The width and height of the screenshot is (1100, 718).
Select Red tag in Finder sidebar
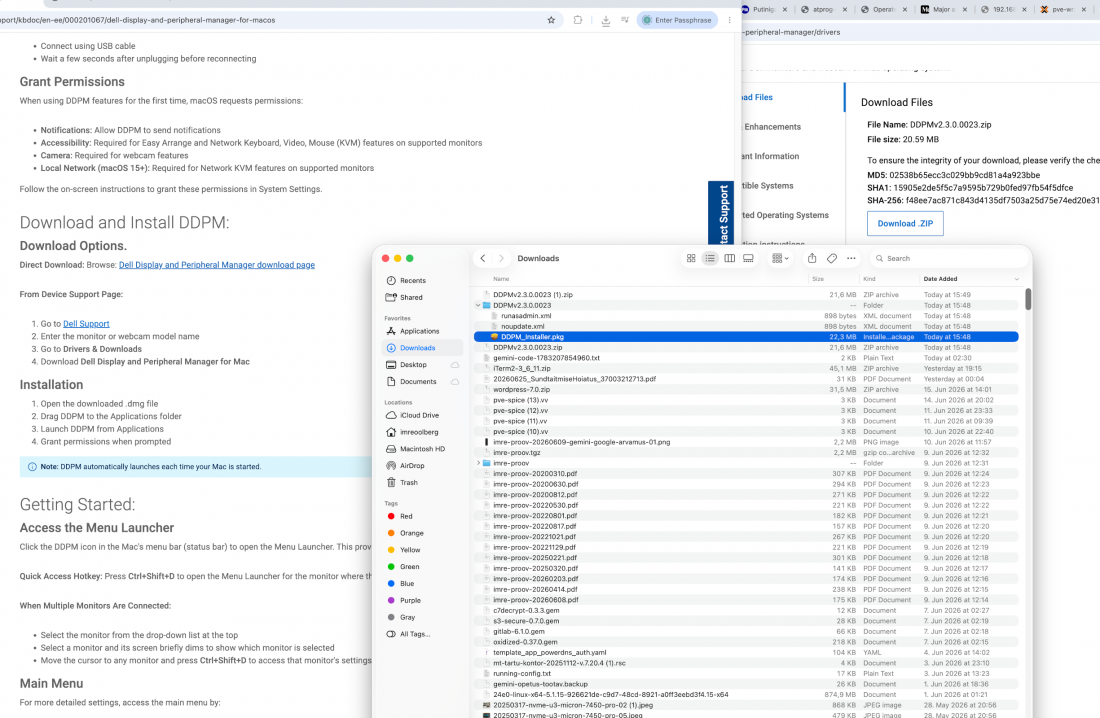[x=405, y=516]
